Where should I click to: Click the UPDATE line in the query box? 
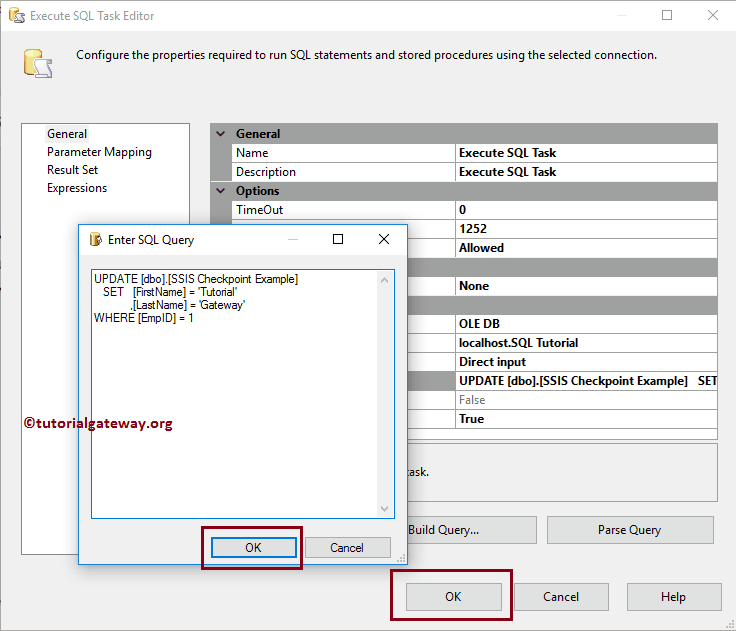(x=196, y=279)
